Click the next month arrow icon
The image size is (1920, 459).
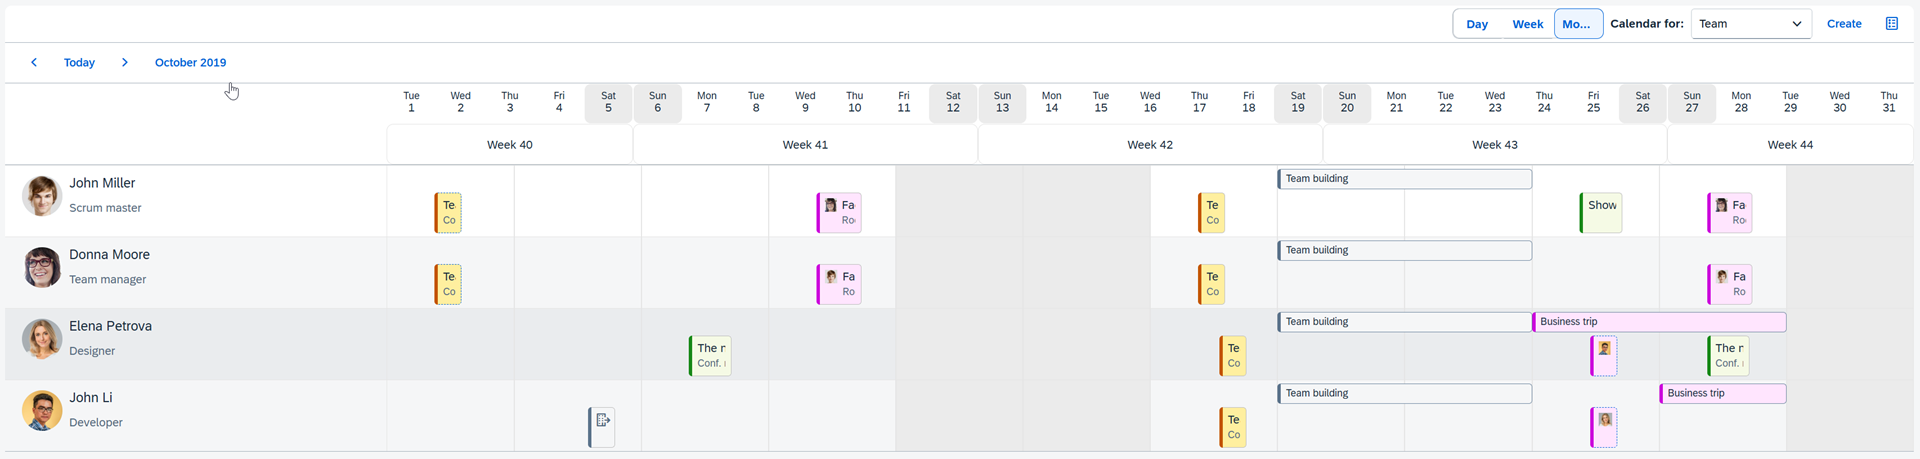pyautogui.click(x=124, y=62)
